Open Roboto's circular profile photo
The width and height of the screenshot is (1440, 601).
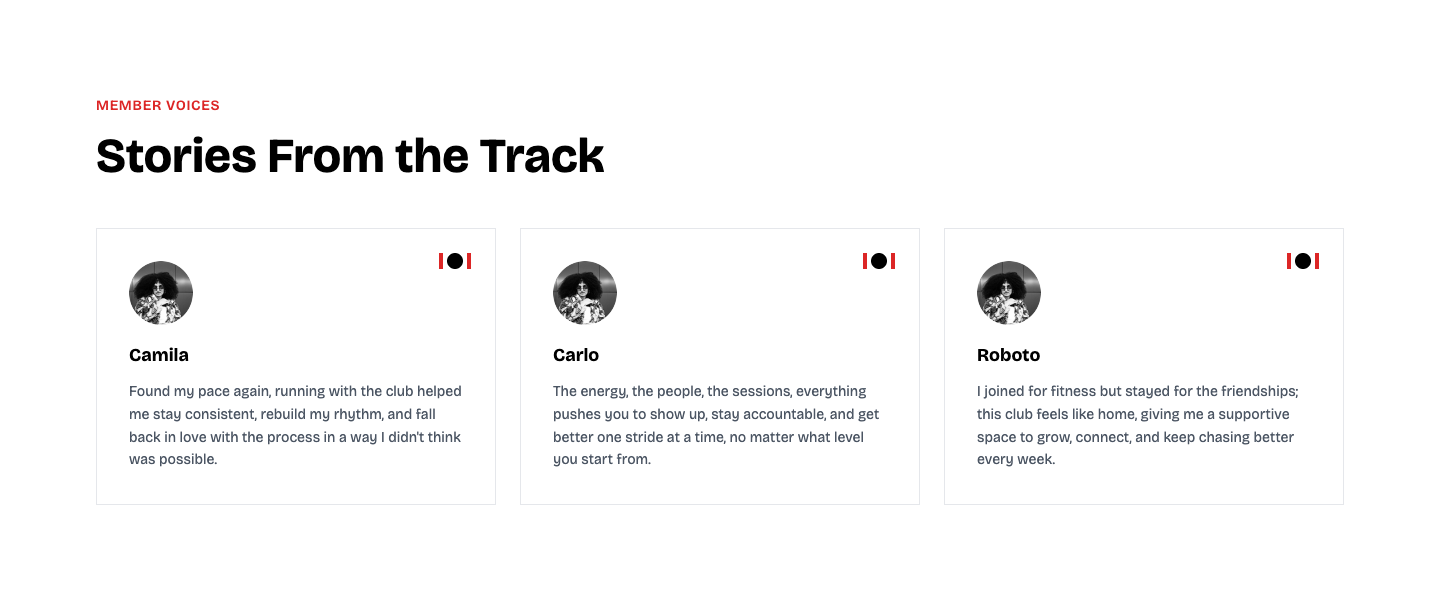[1009, 293]
